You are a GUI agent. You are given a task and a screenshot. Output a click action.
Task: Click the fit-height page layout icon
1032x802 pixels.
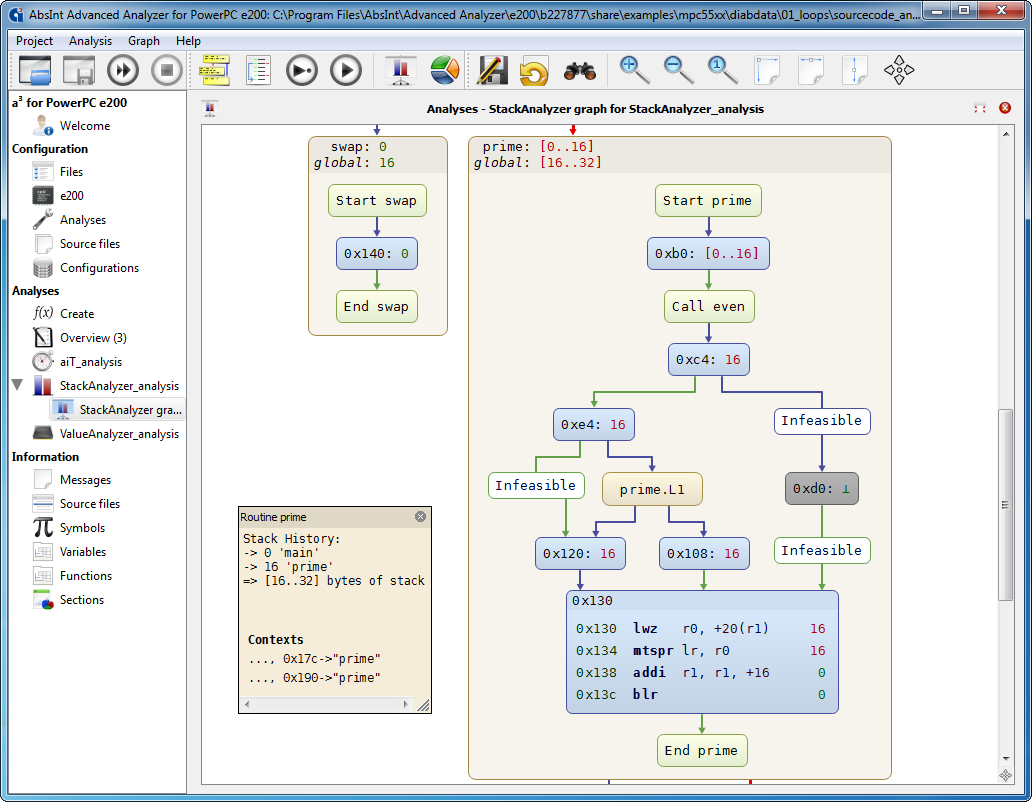point(855,70)
